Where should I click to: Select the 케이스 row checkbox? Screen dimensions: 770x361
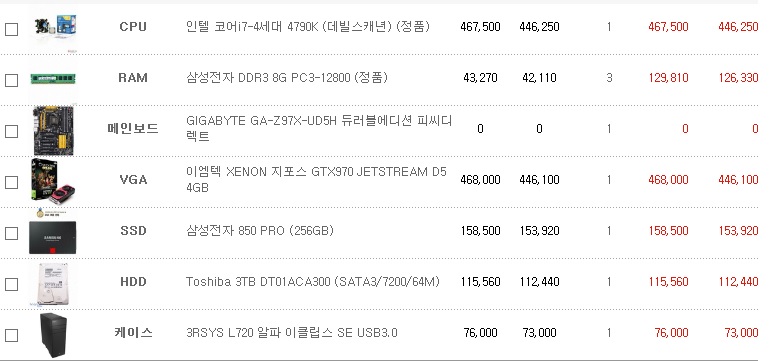pyautogui.click(x=11, y=335)
